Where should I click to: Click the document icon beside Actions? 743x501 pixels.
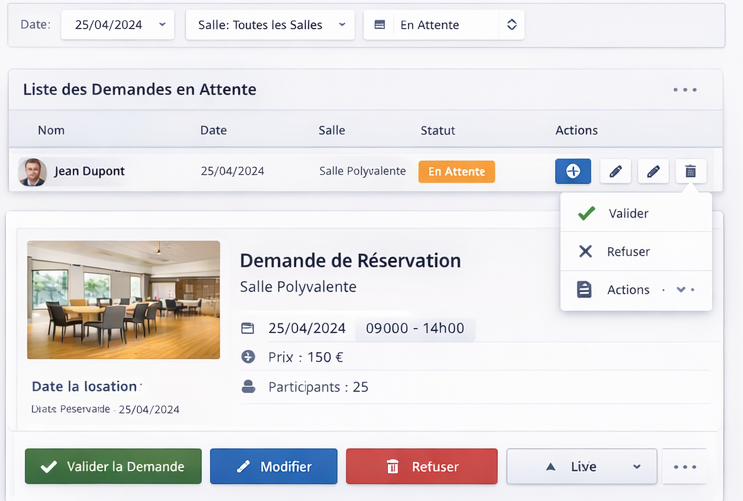pyautogui.click(x=584, y=289)
